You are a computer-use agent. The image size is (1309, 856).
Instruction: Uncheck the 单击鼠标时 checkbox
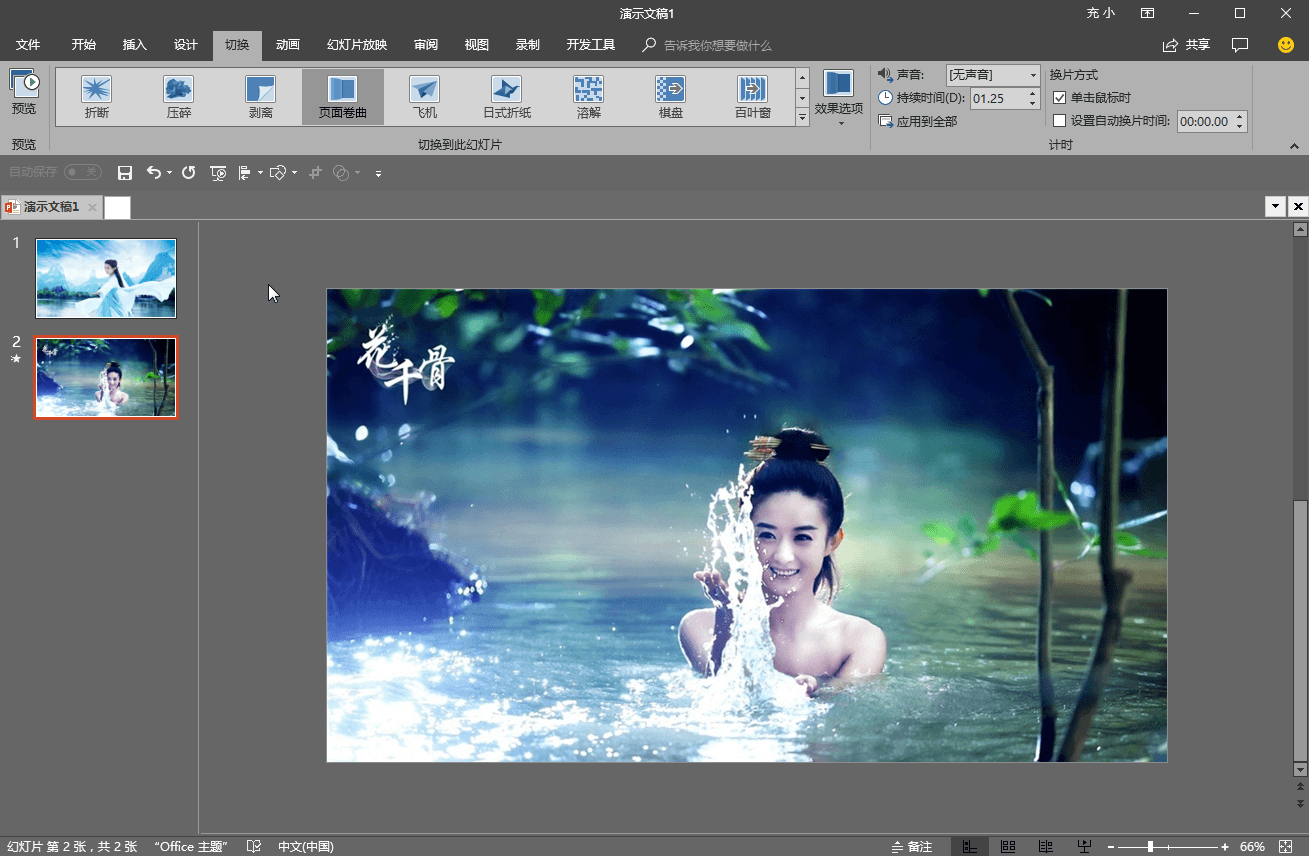point(1060,98)
